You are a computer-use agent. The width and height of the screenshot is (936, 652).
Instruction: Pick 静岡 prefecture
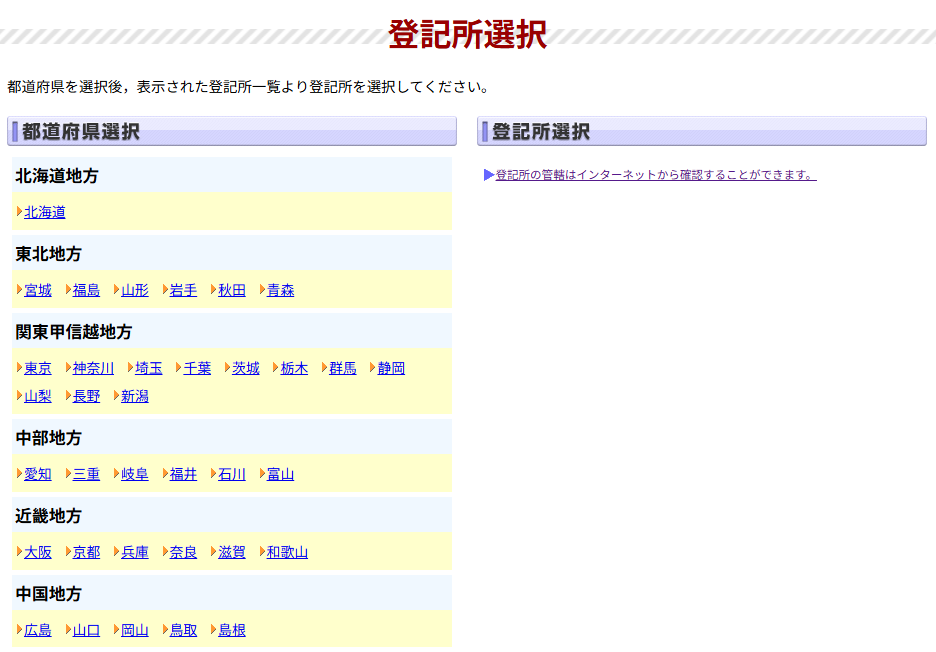[391, 368]
